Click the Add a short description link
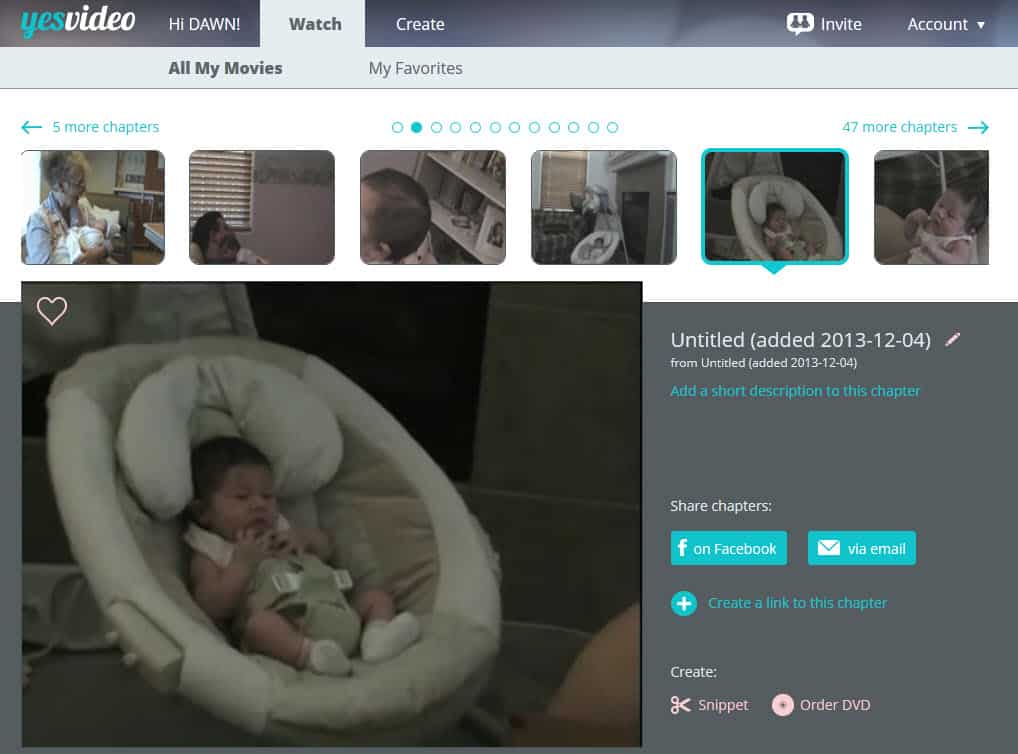Viewport: 1018px width, 754px height. (x=795, y=390)
